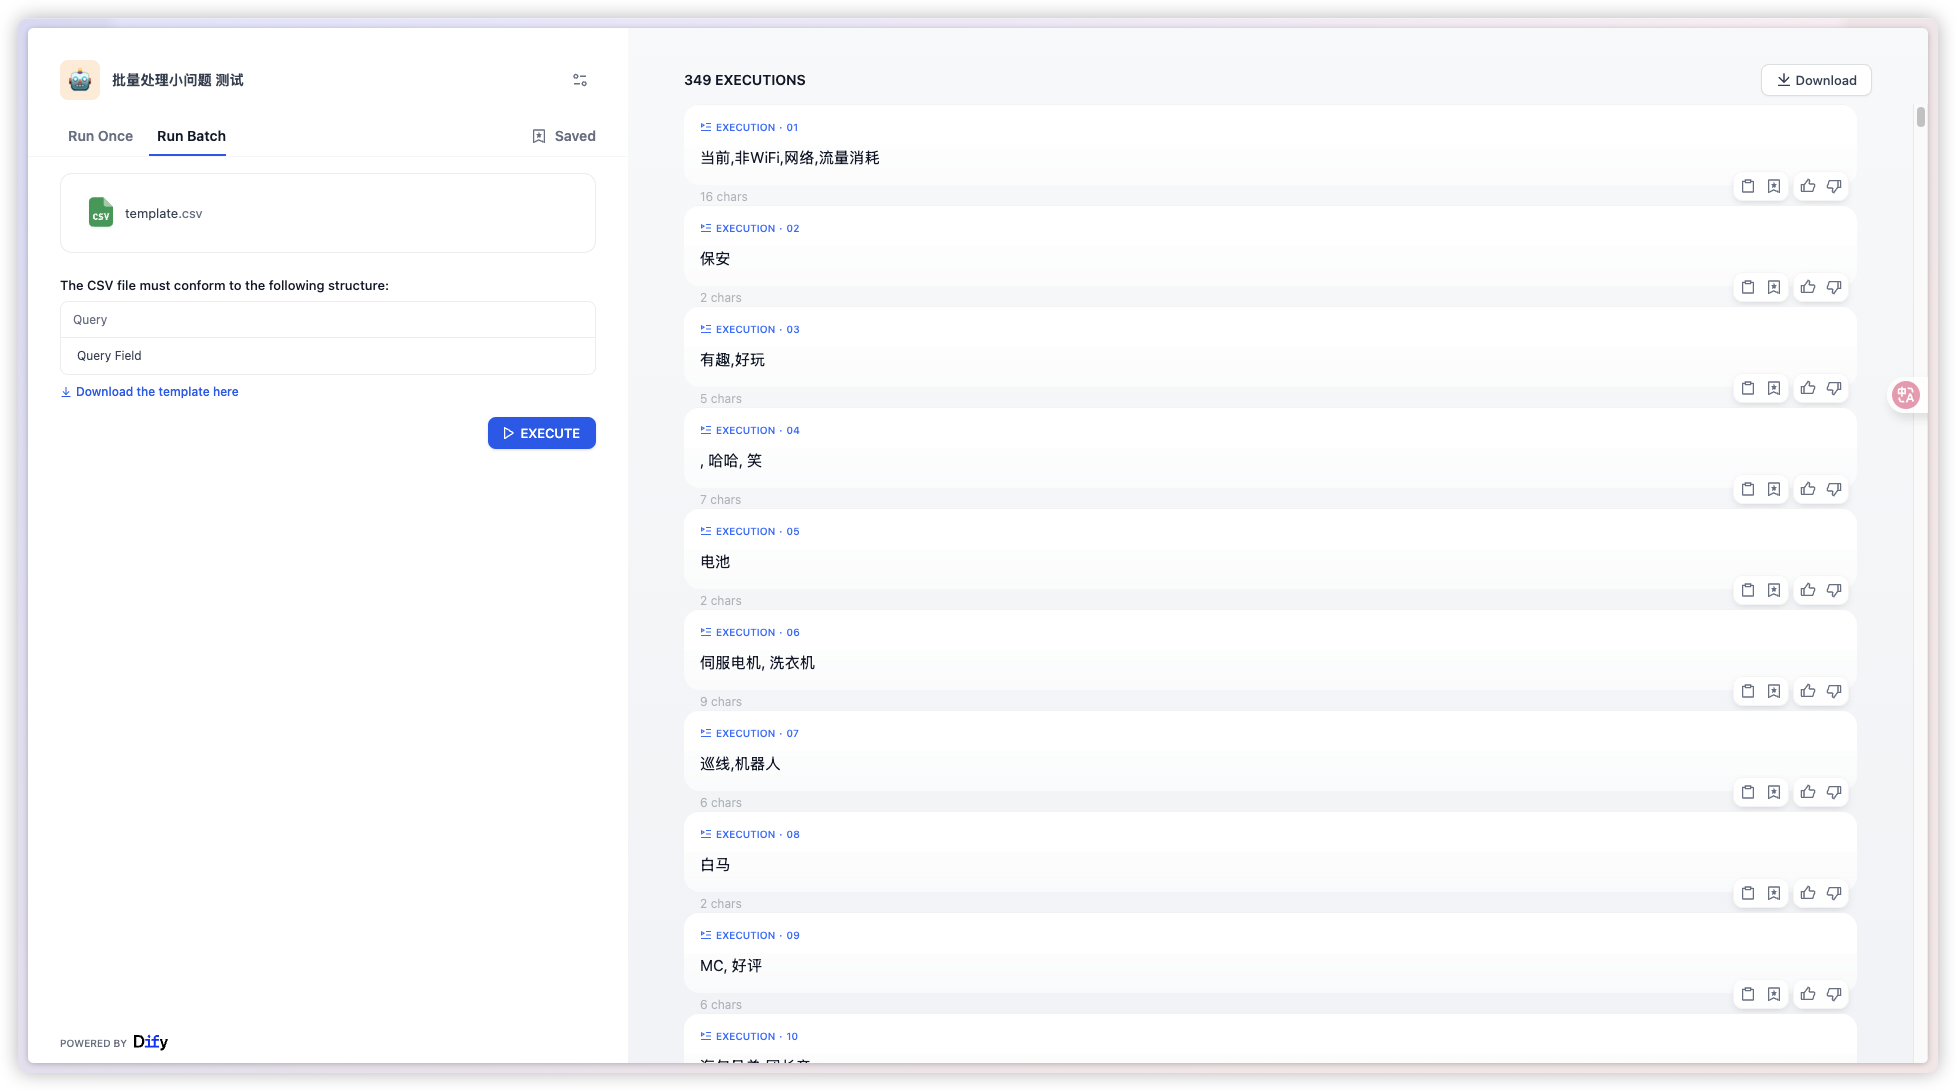Click the floating translate widget on right edge
This screenshot has width=1956, height=1091.
click(1906, 394)
